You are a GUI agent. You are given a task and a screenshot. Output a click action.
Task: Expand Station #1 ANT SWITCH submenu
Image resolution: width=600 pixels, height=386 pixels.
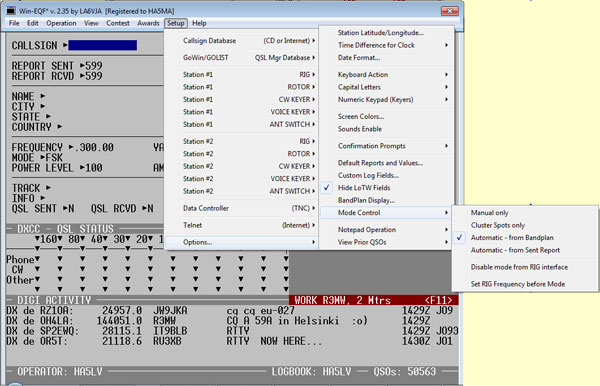(x=241, y=124)
